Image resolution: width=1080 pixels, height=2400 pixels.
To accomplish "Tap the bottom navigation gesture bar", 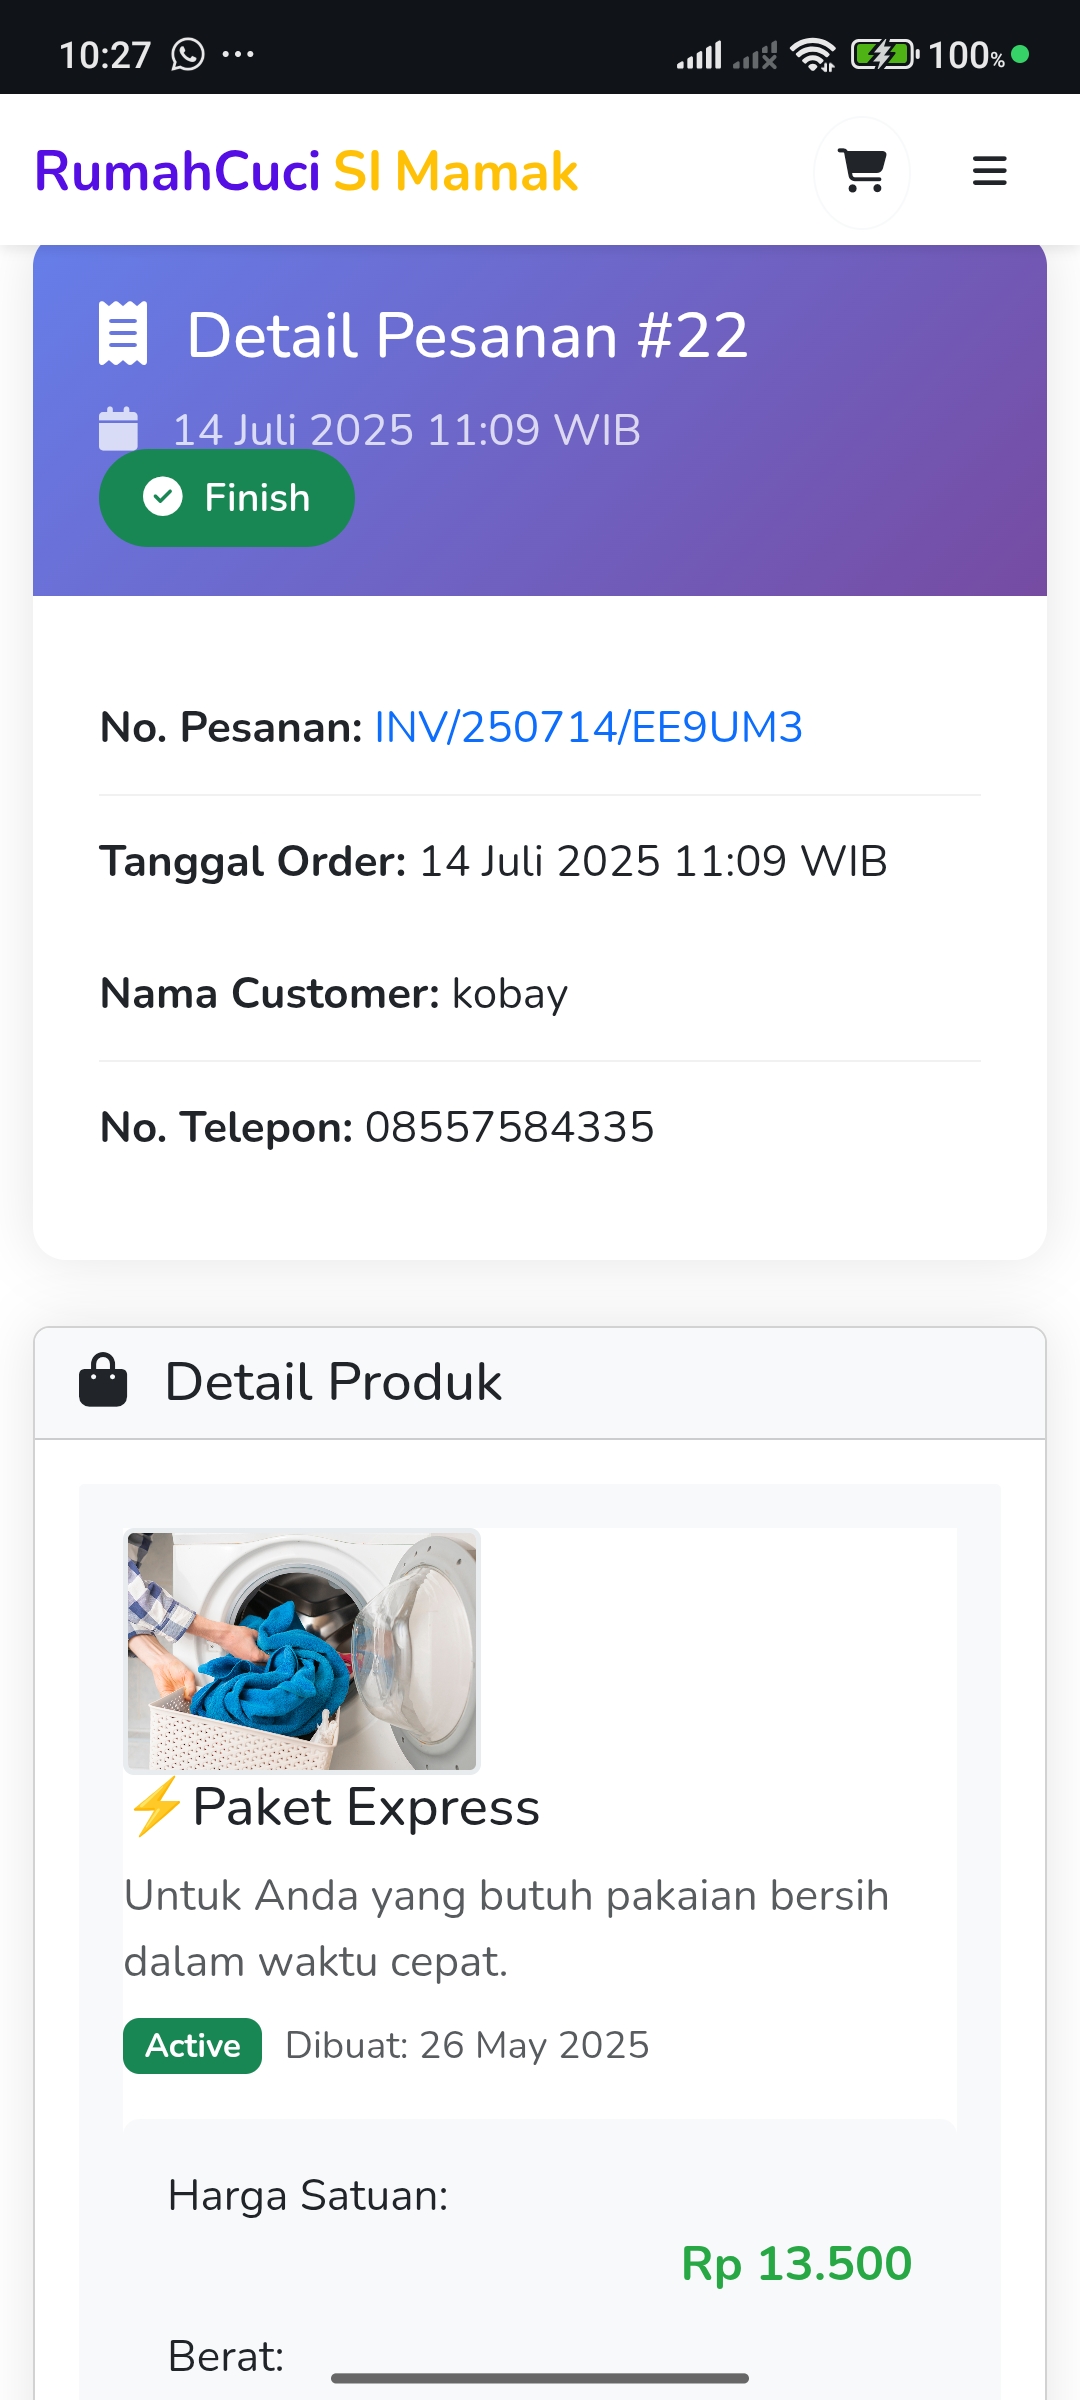I will pos(540,2378).
